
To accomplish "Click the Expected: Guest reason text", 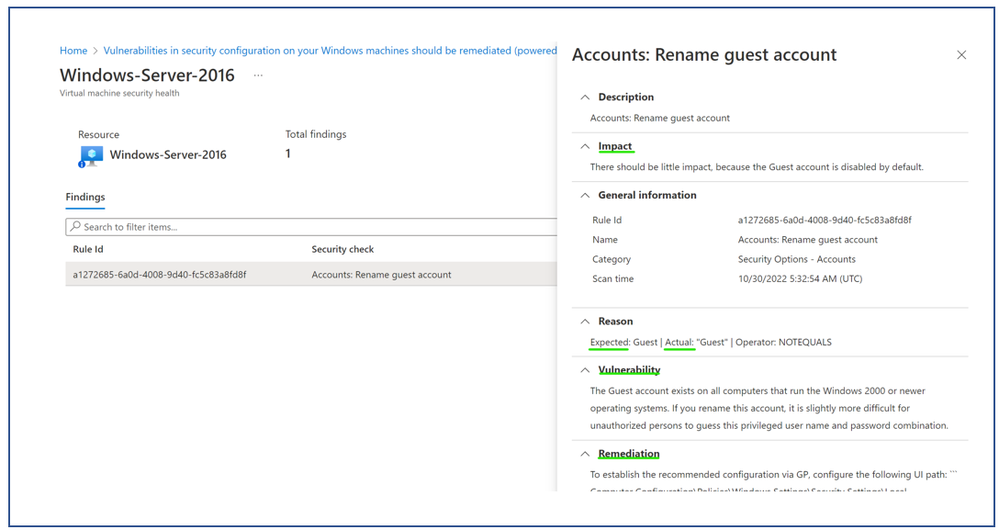I will click(x=624, y=342).
